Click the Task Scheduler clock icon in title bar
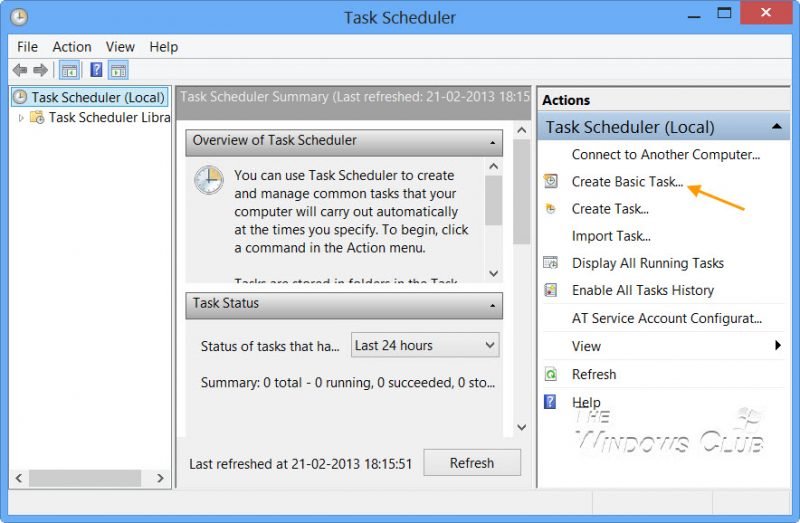Viewport: 800px width, 523px height. pos(19,17)
